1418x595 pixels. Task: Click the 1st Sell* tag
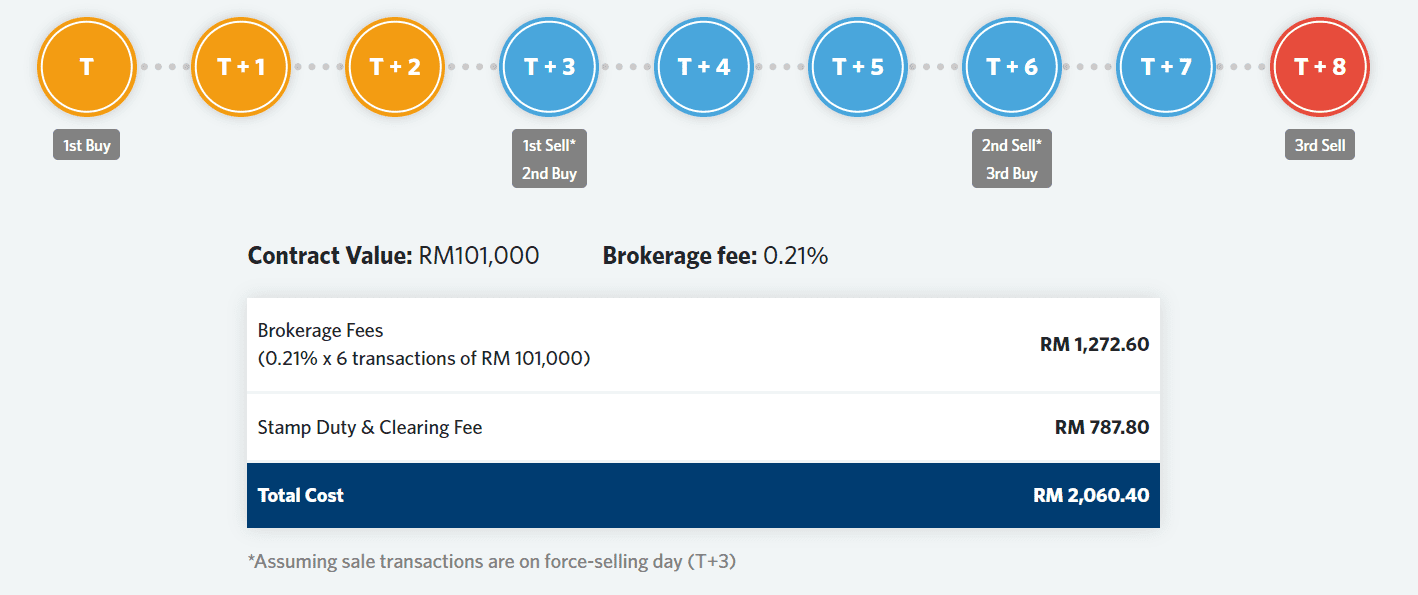(x=549, y=145)
